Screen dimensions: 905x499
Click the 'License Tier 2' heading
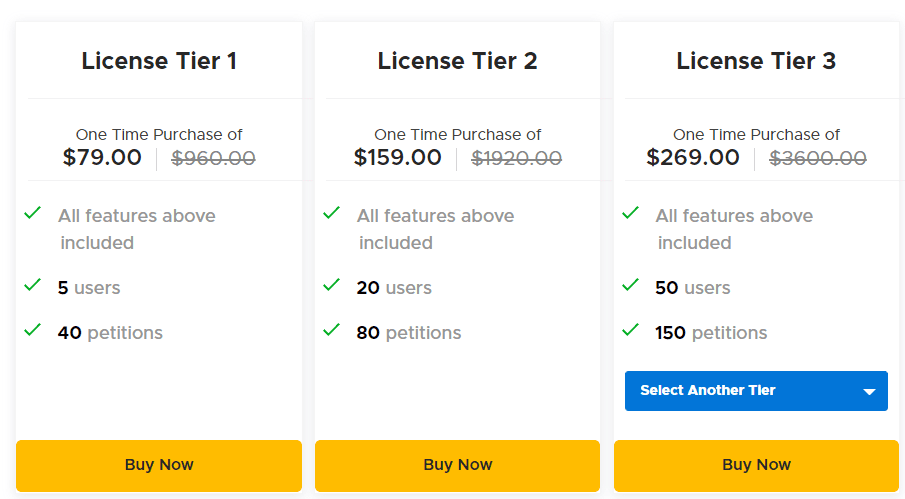point(458,61)
